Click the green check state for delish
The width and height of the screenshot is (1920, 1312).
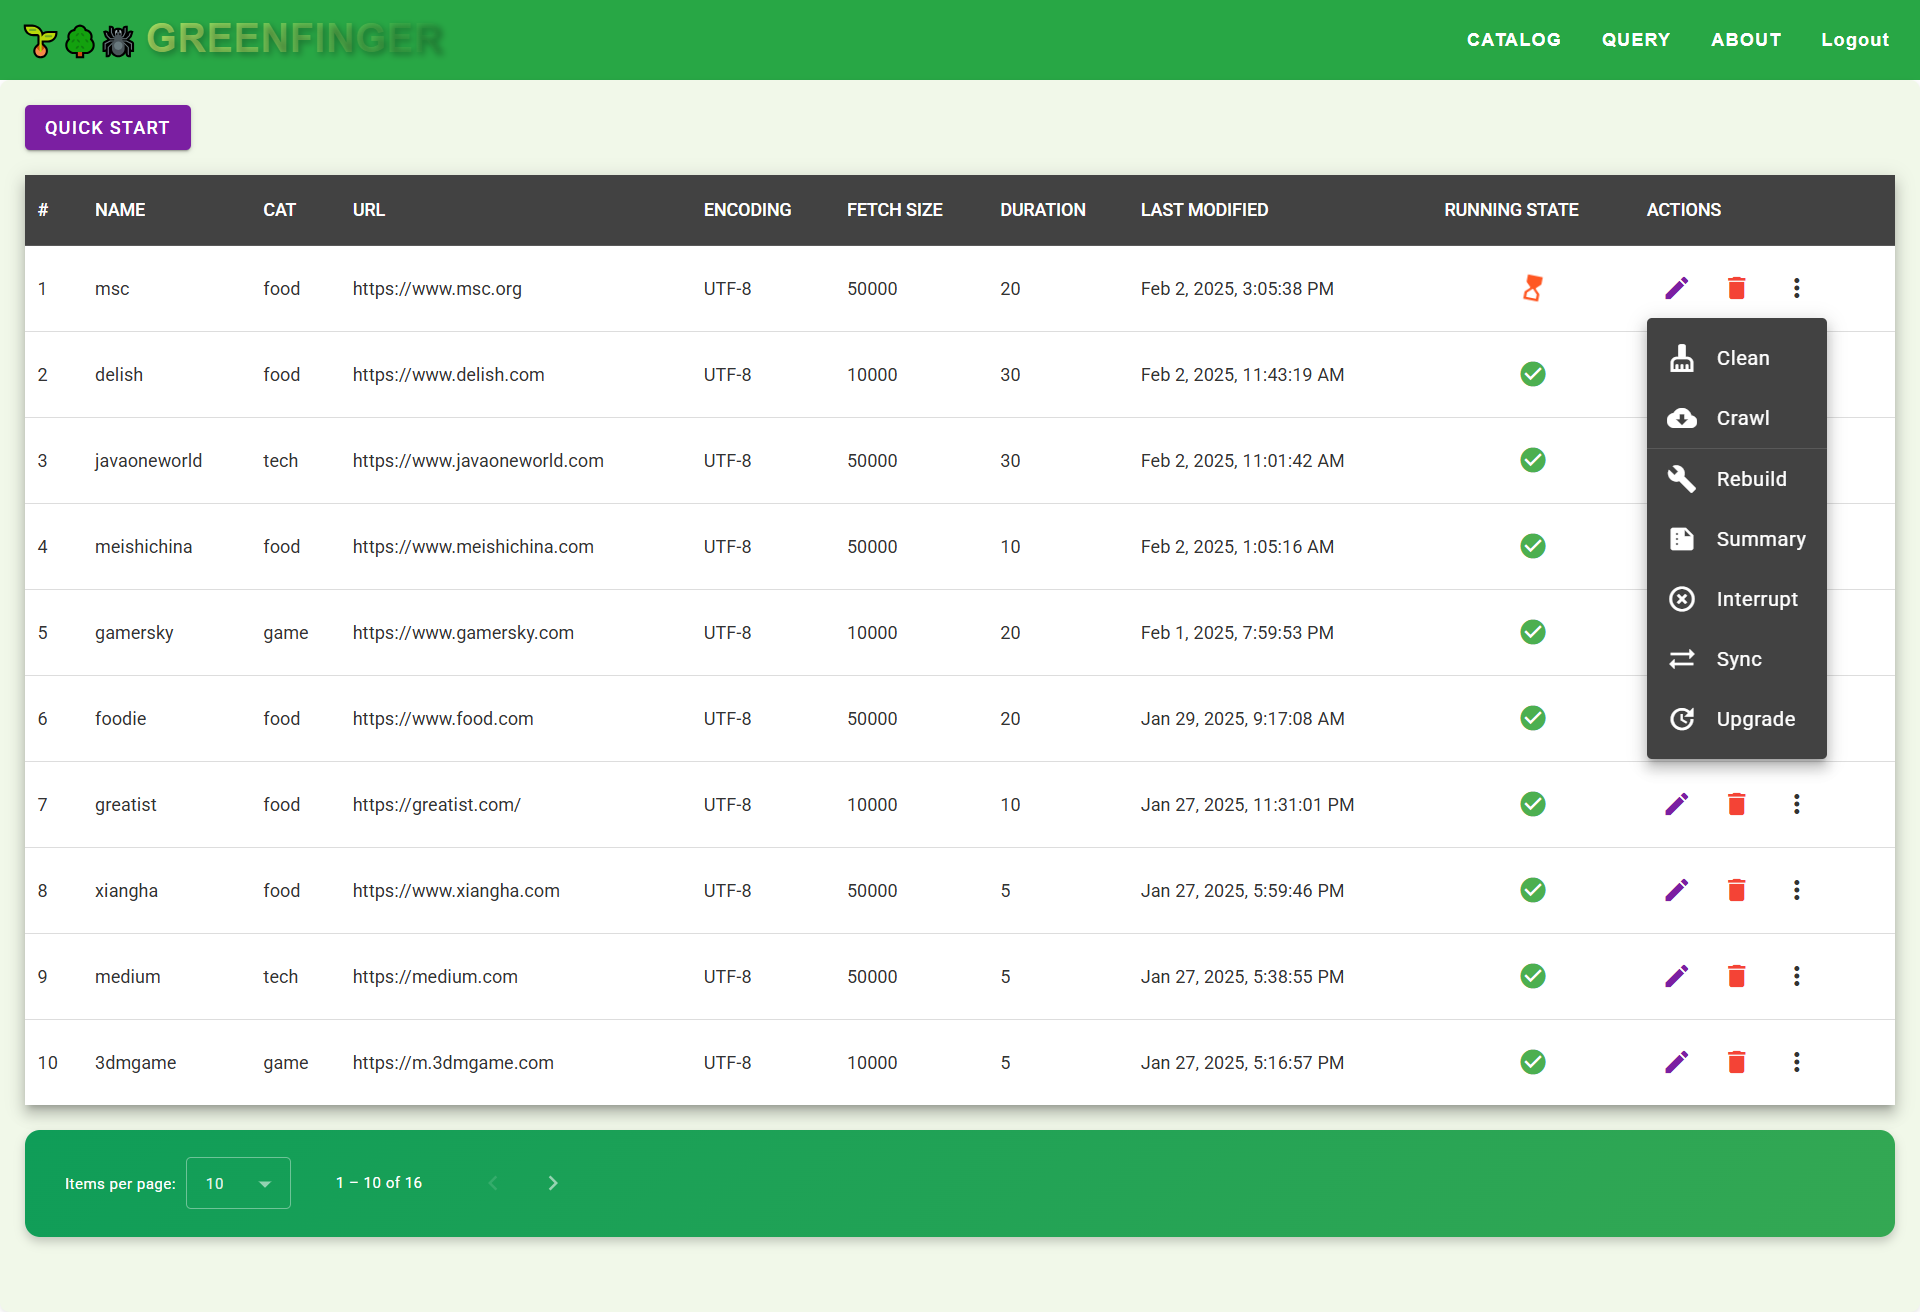tap(1533, 374)
